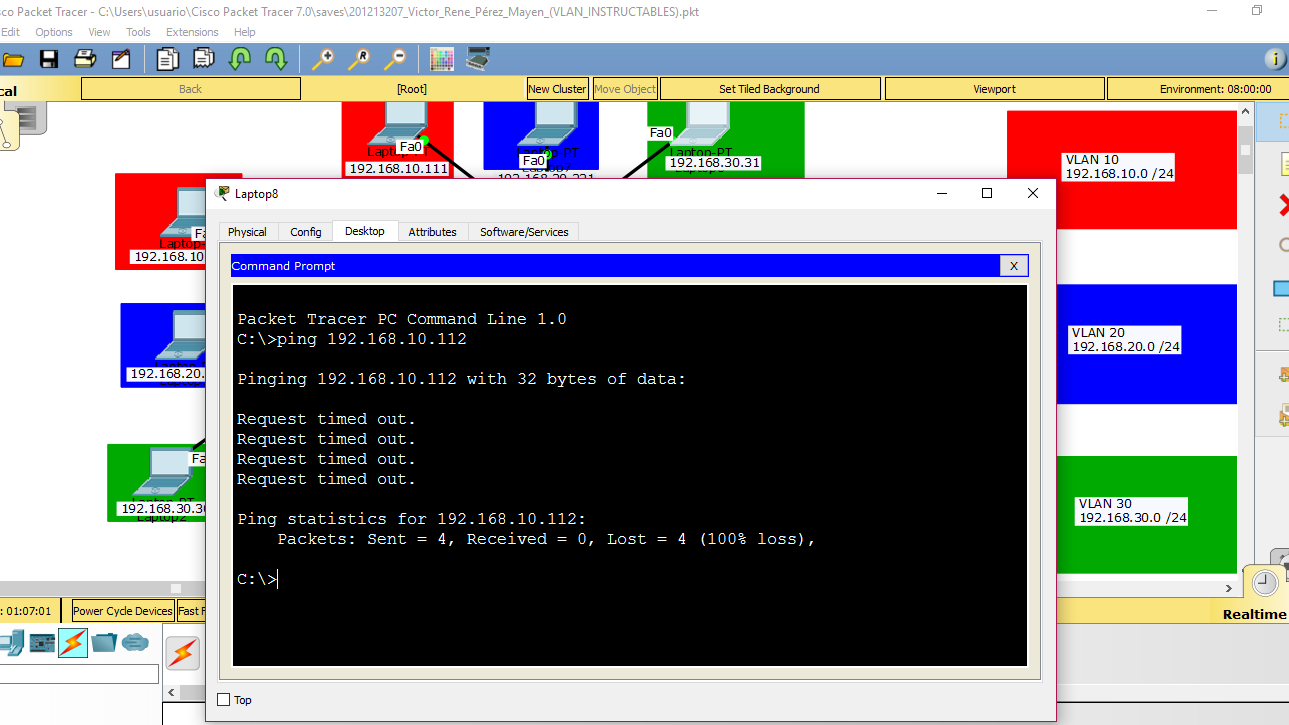Screen dimensions: 1289x725
Task: Select the Multiuser Connection cloud category
Action: coord(135,642)
